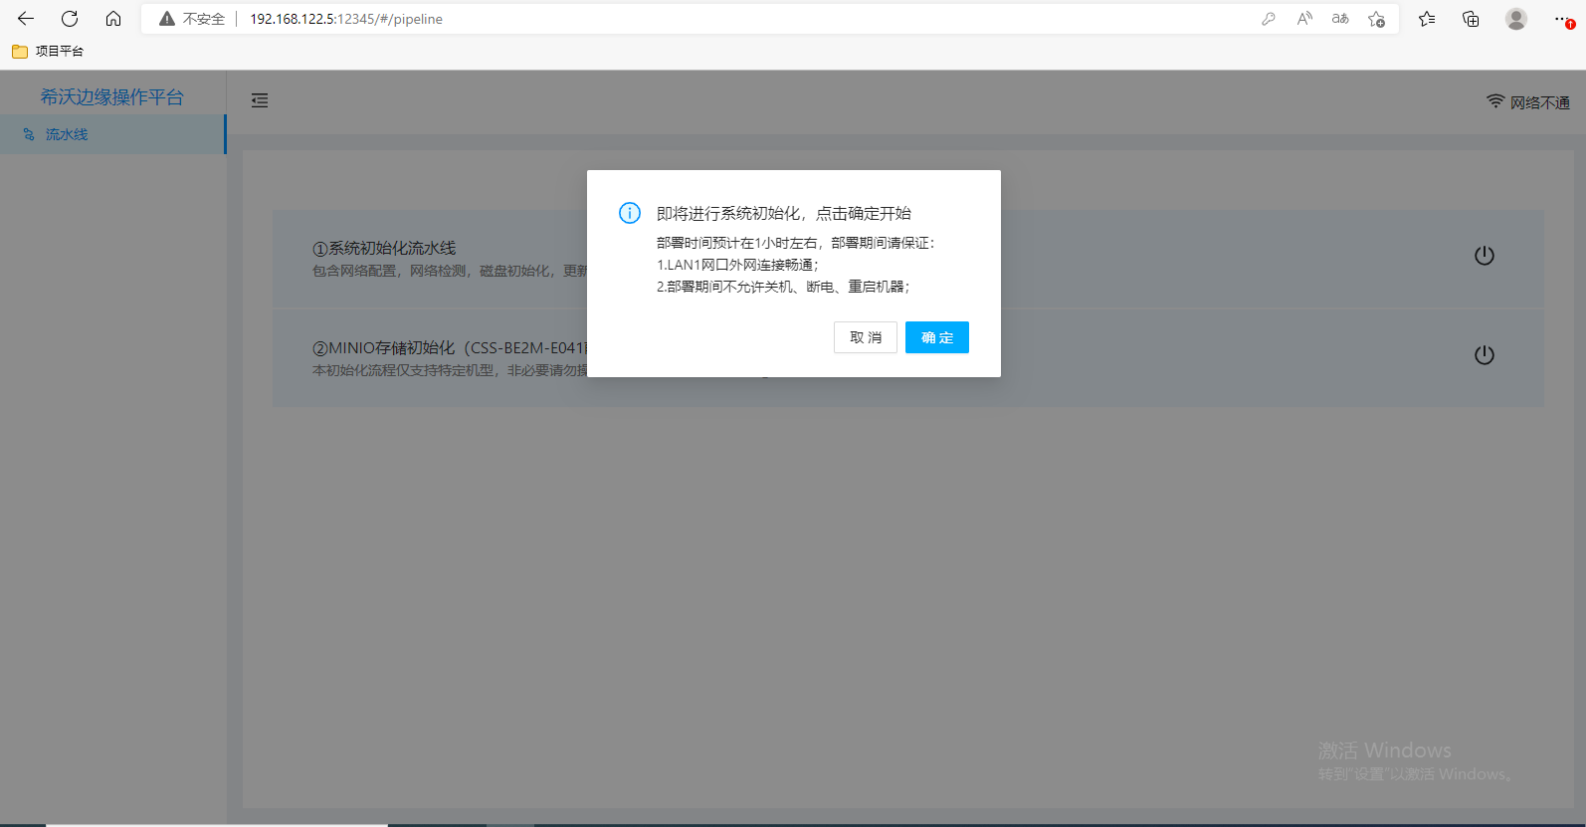Add this page to favorites star
This screenshot has height=827, width=1586.
1377,19
